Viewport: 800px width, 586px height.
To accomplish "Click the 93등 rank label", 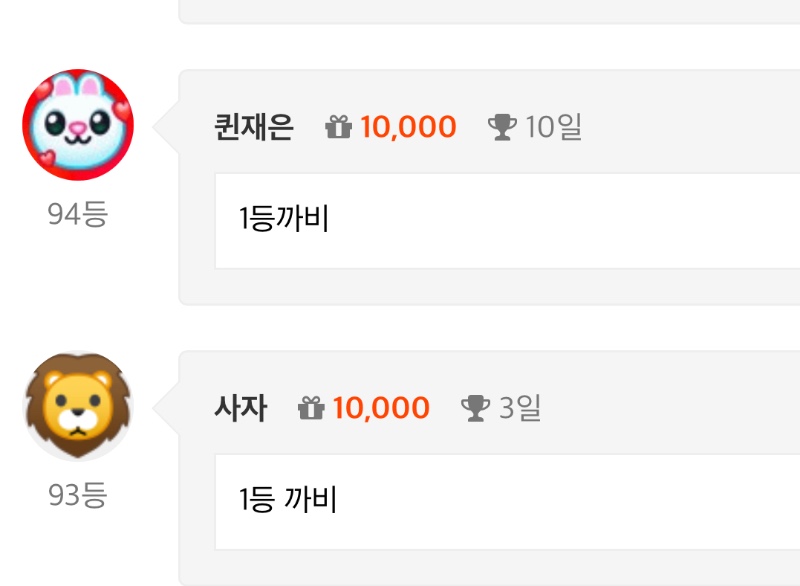I will coord(78,494).
